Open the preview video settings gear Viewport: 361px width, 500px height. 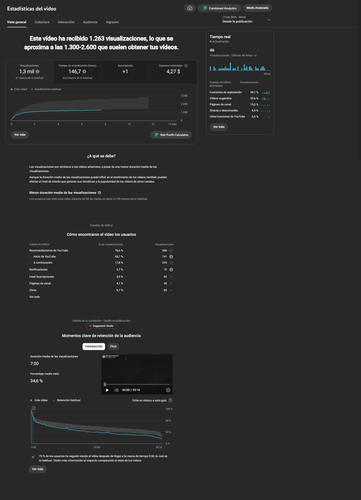pyautogui.click(x=168, y=390)
